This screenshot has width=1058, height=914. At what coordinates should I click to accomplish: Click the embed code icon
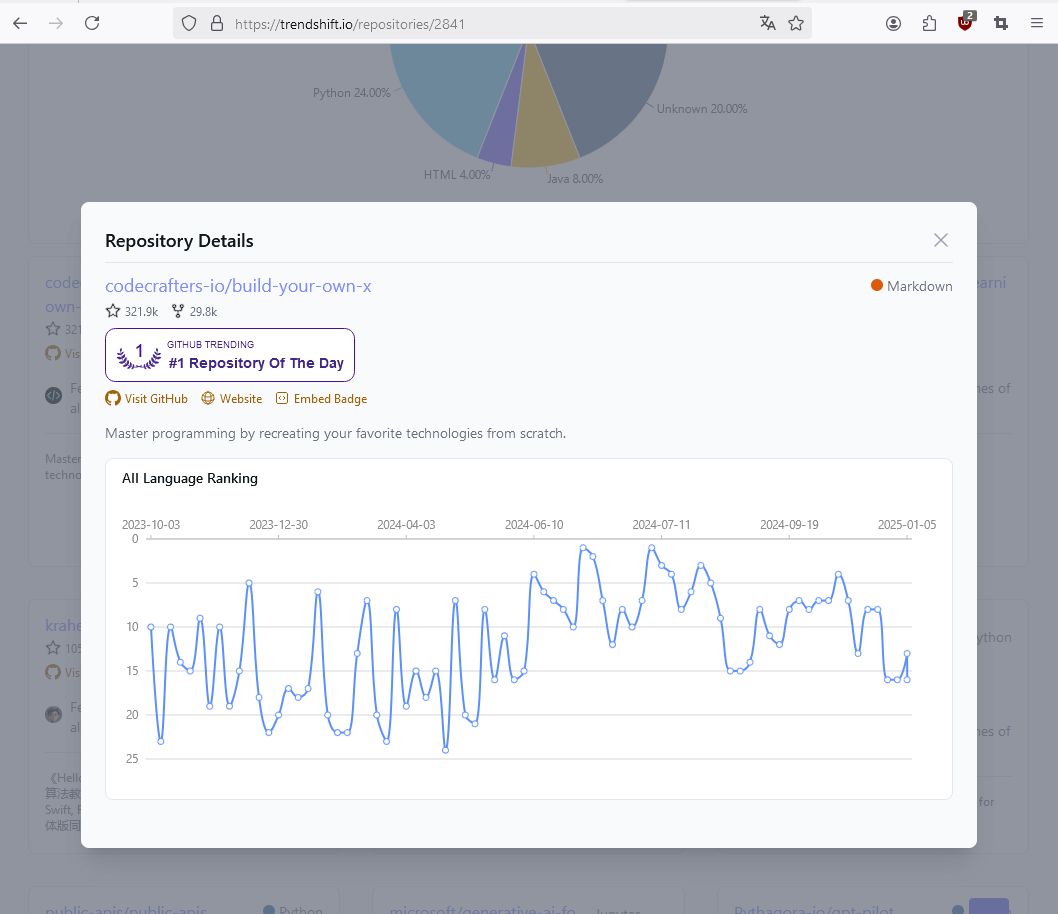point(282,399)
